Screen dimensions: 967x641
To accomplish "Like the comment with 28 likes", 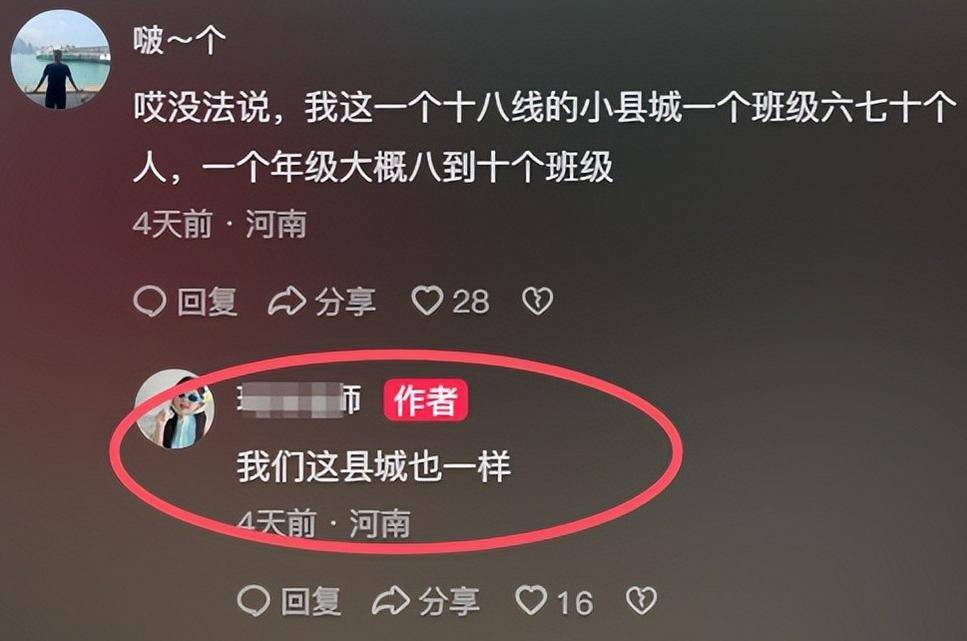I will coord(427,301).
